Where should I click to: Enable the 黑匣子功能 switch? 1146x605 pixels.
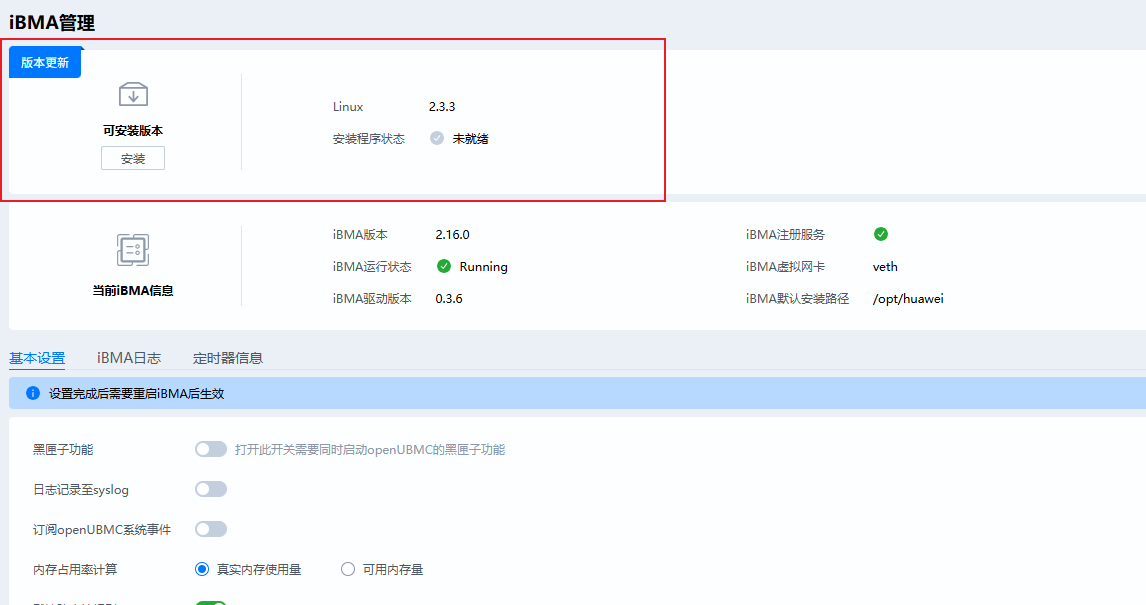(211, 450)
